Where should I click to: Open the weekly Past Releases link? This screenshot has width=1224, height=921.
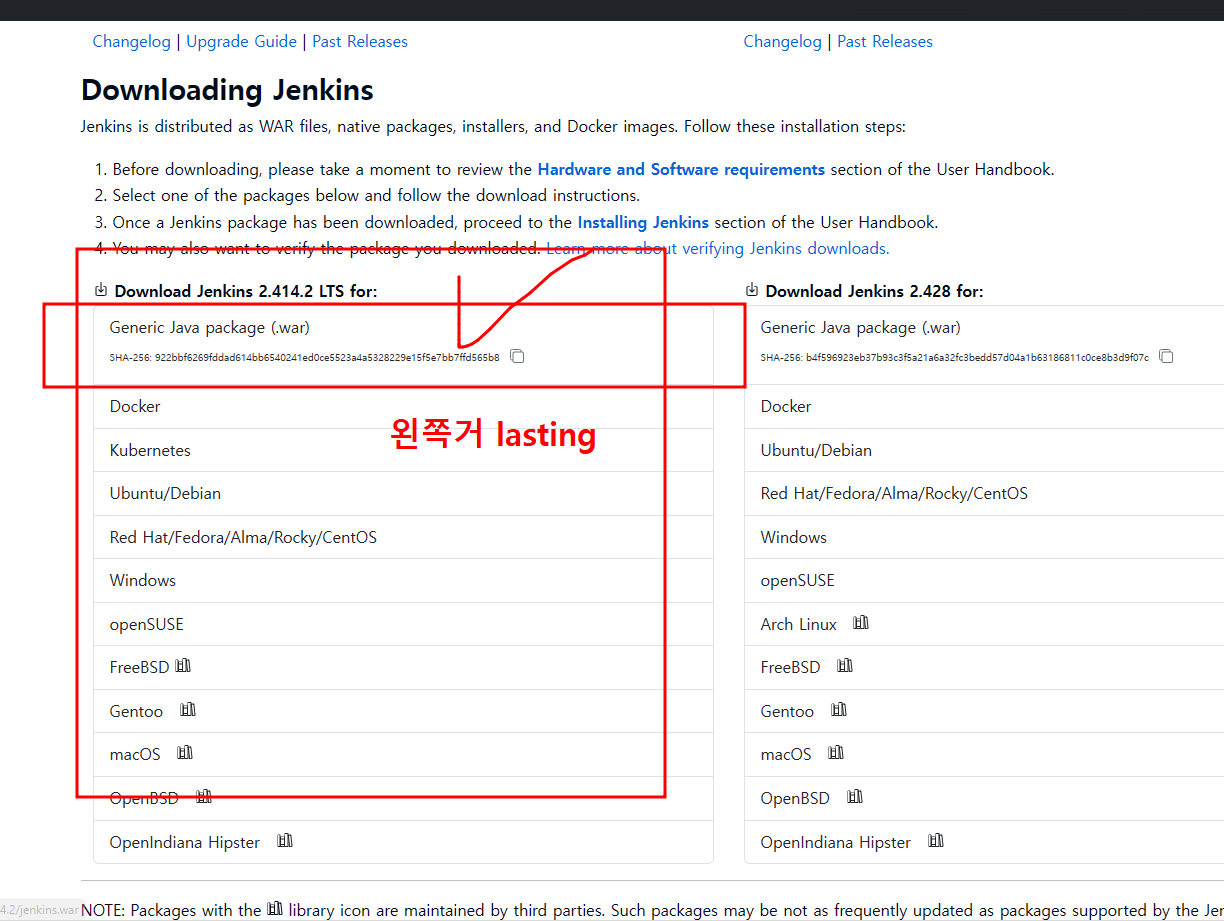click(x=885, y=42)
